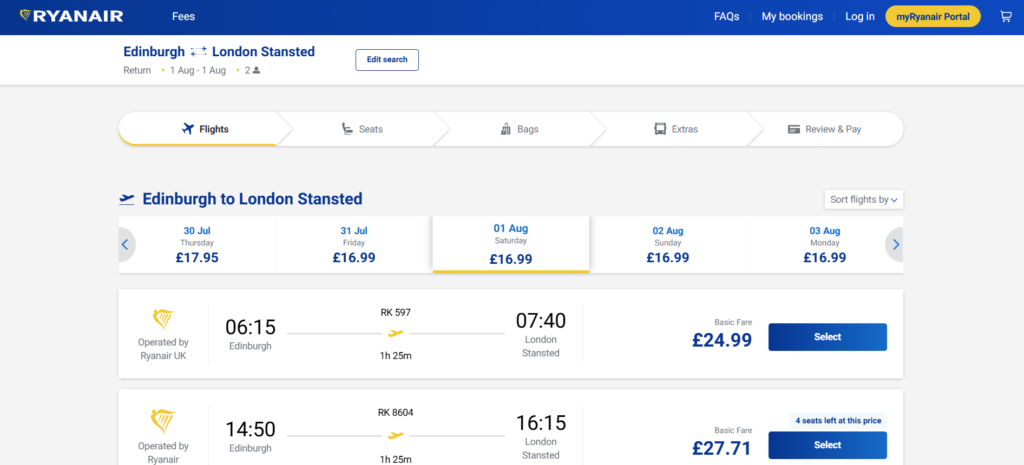Click the Ryanair logo in header
Image resolution: width=1024 pixels, height=465 pixels.
71,16
